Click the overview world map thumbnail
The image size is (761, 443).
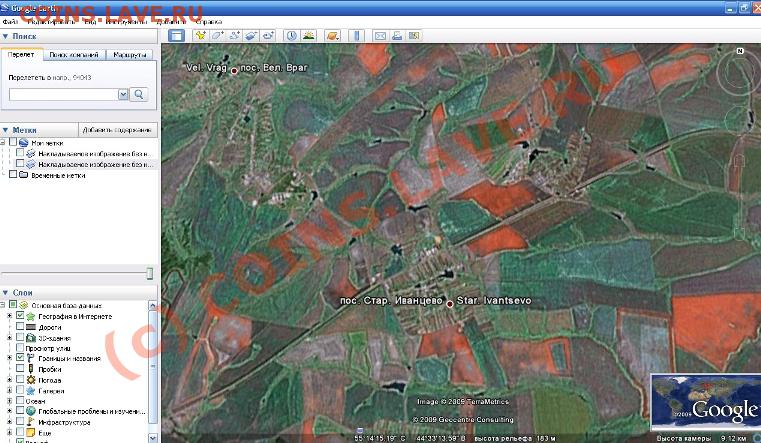[706, 402]
